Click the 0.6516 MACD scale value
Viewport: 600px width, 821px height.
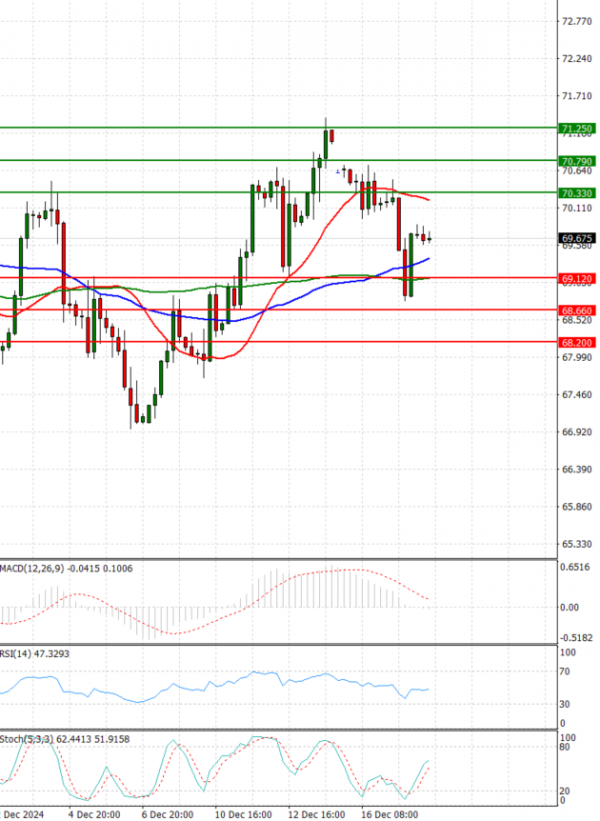pyautogui.click(x=577, y=566)
